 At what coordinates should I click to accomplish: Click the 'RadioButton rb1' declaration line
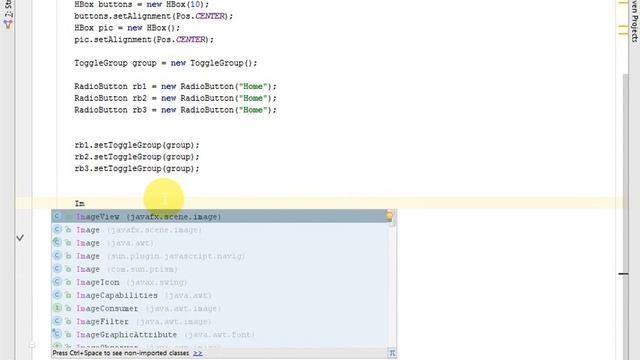pyautogui.click(x=176, y=87)
